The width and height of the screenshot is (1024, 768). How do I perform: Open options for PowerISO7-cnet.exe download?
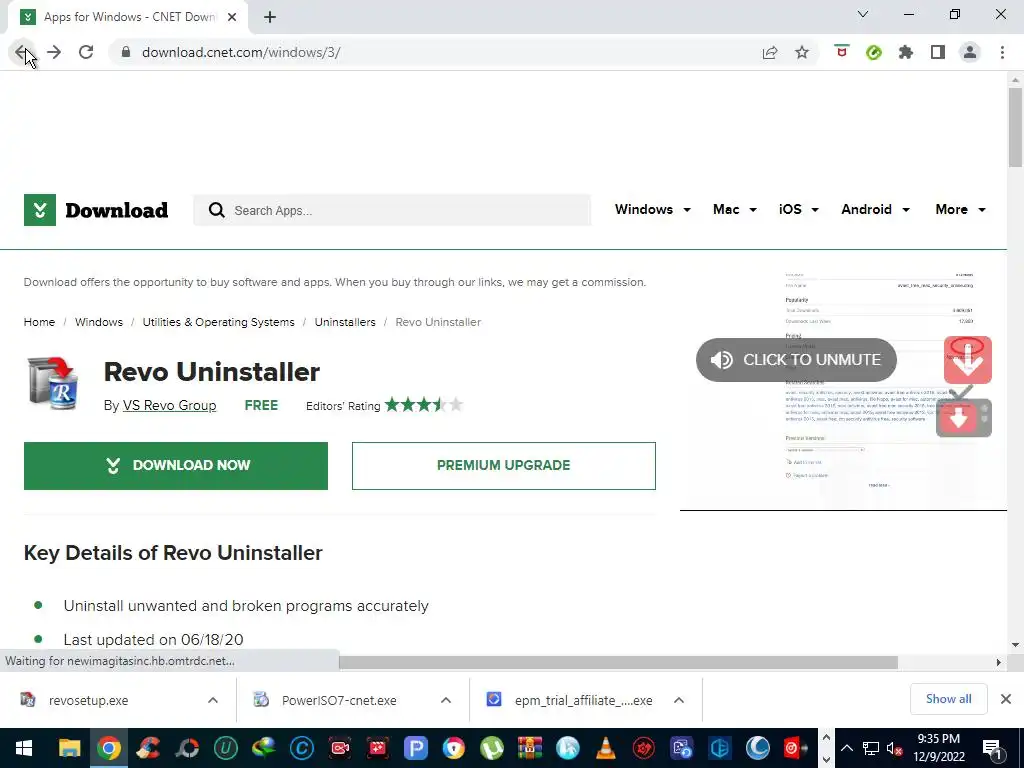pyautogui.click(x=446, y=700)
